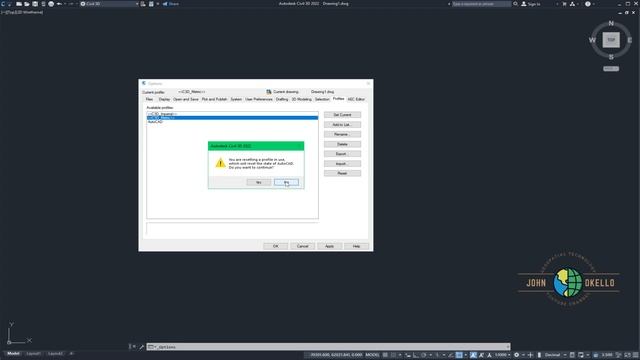Screen dimensions: 640x360
Task: Open the Civil 3D workspace dropdown
Action: 109,4
